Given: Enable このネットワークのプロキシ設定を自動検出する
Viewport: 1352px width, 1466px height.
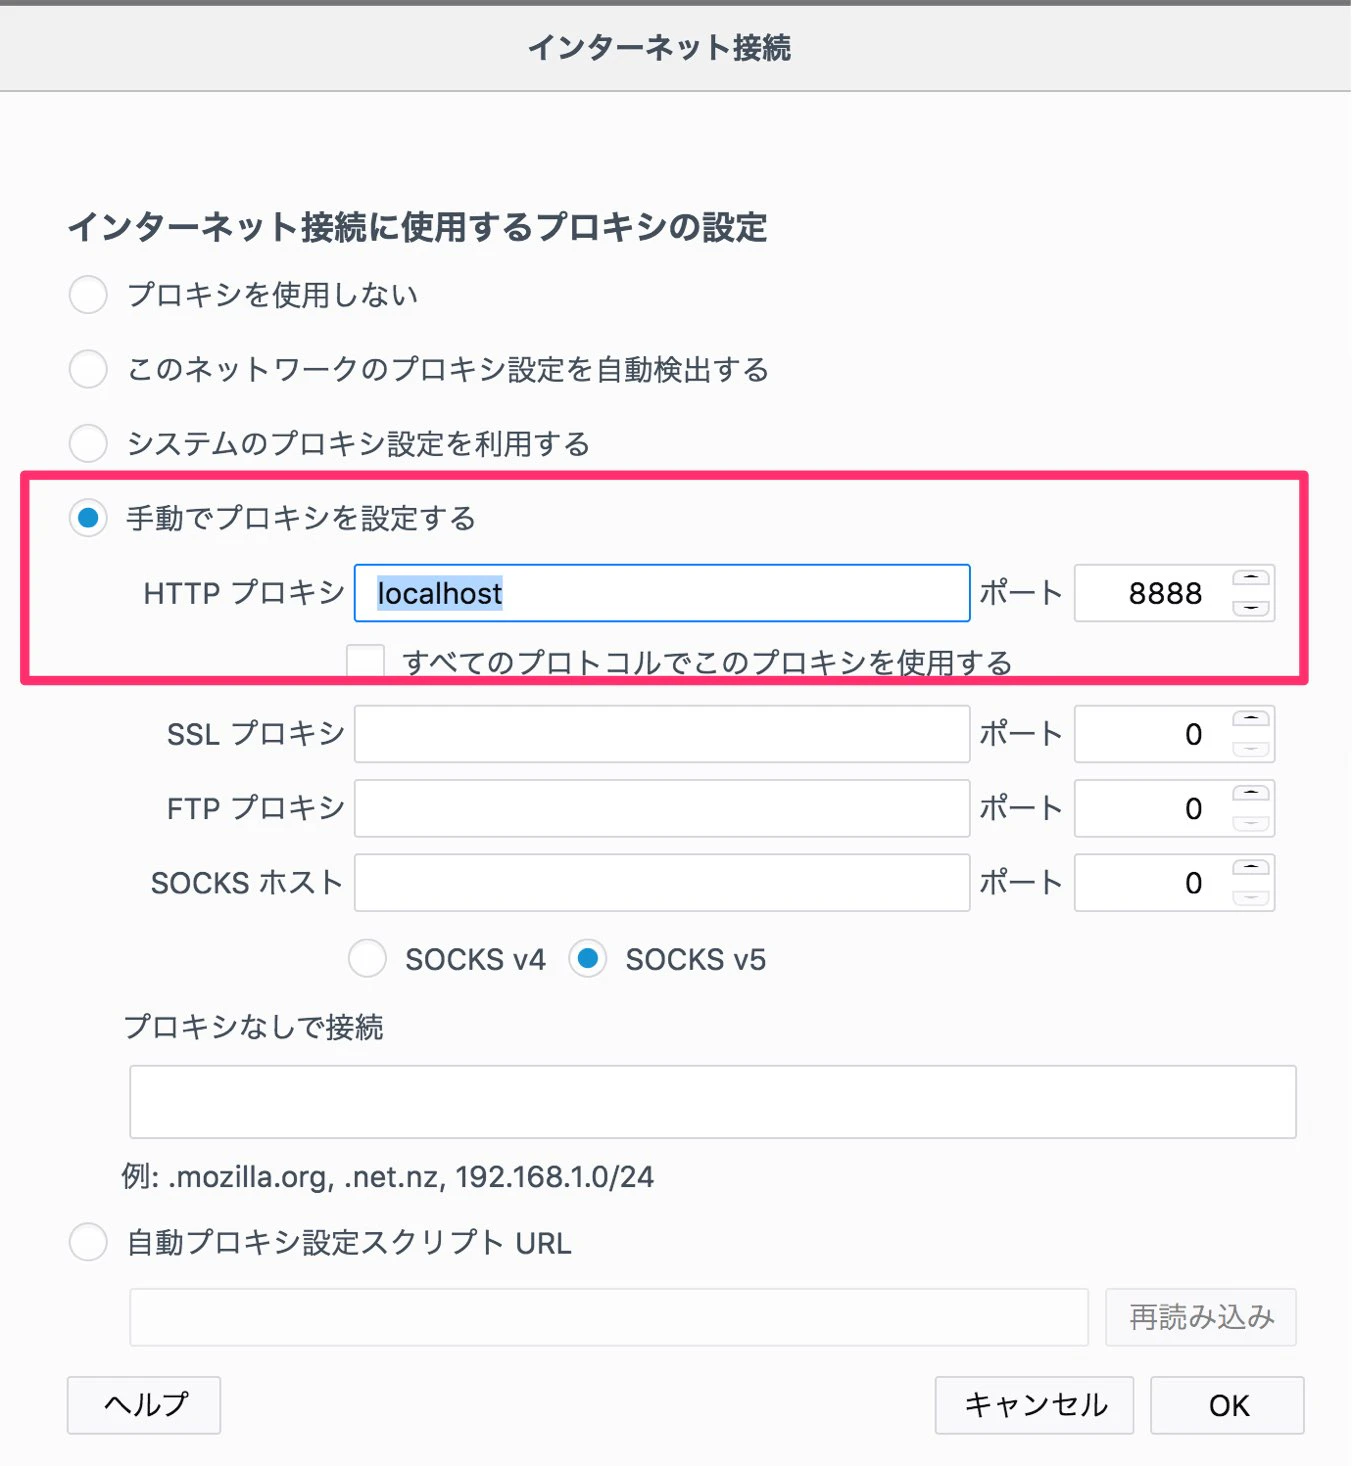Looking at the screenshot, I should coord(88,369).
